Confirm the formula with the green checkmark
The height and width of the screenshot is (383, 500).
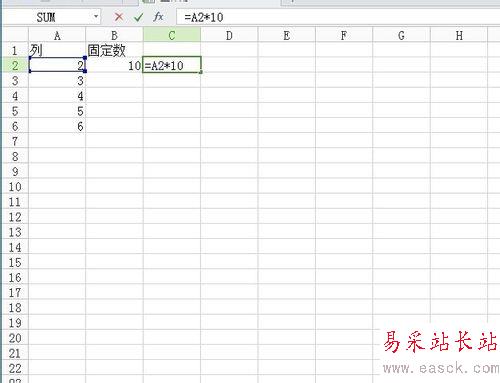138,17
